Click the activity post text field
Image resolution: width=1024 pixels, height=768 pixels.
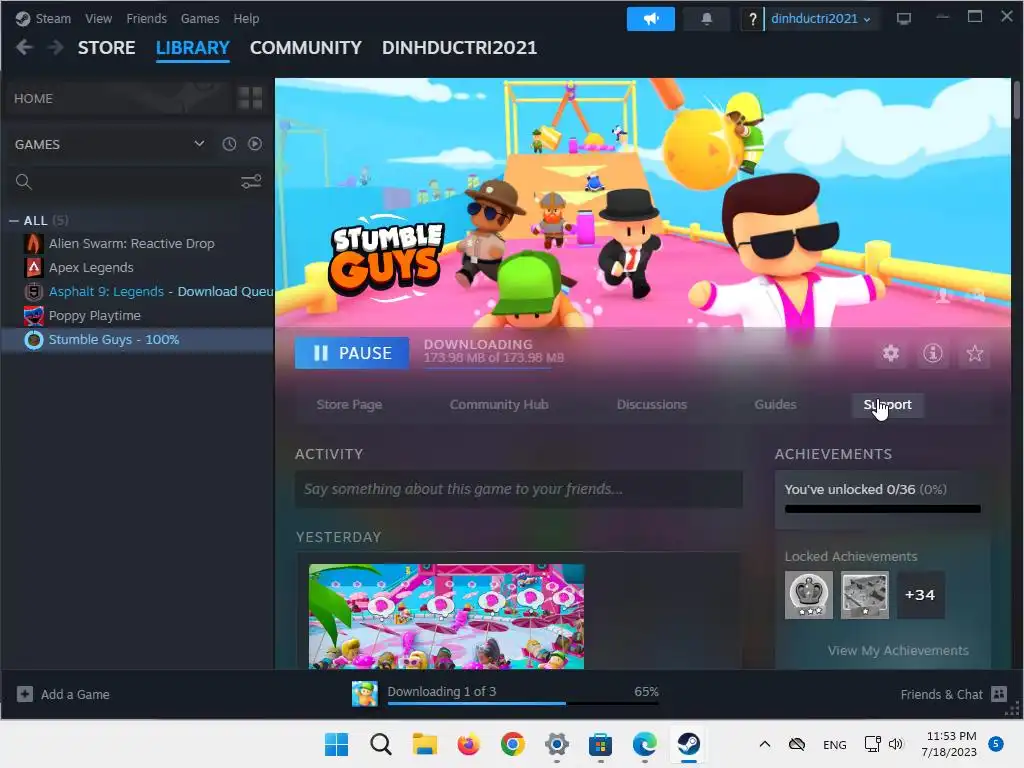click(x=519, y=489)
